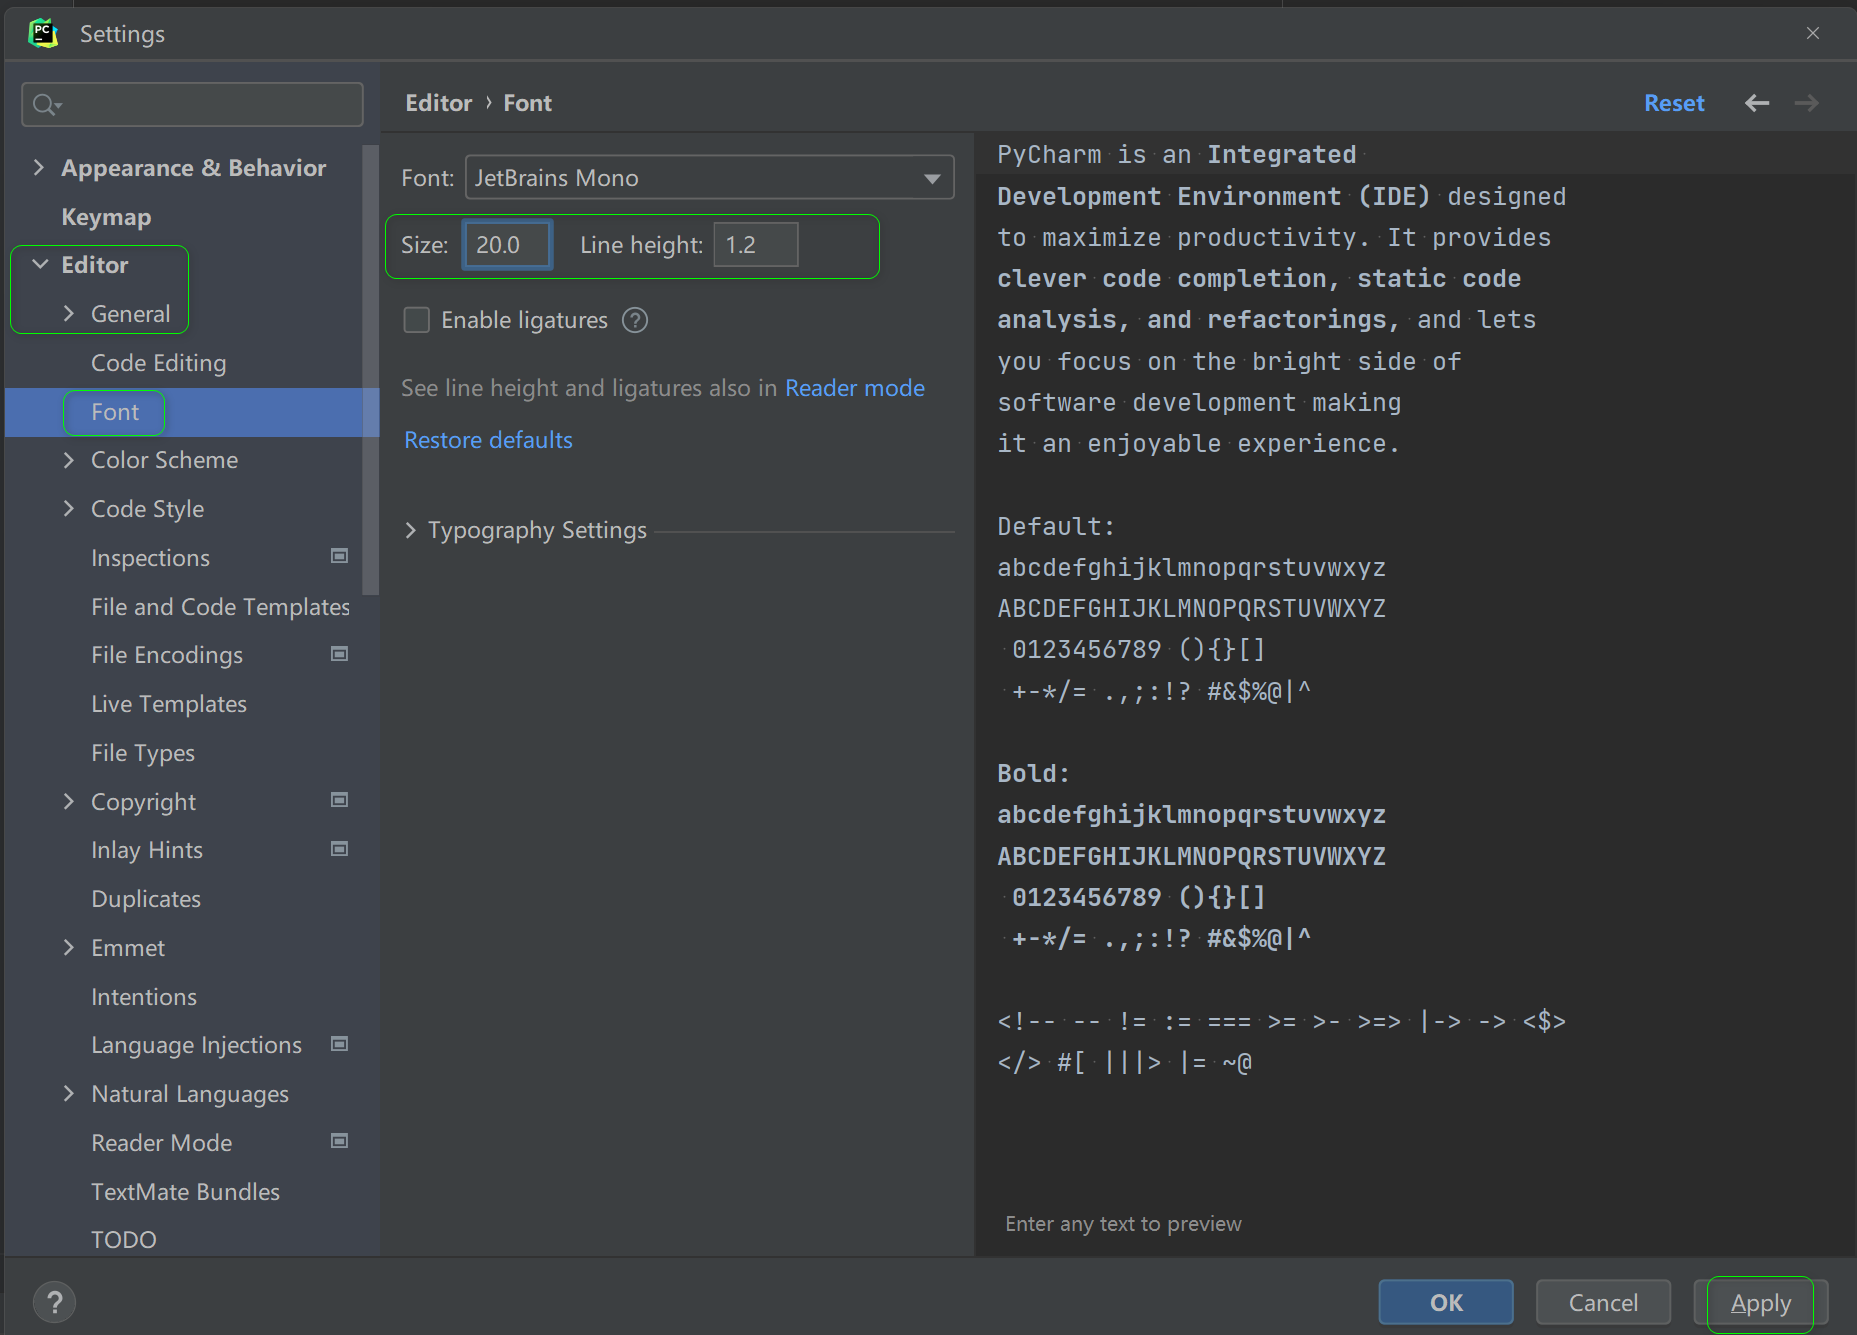
Task: Select Keymap in settings tree
Action: [106, 217]
